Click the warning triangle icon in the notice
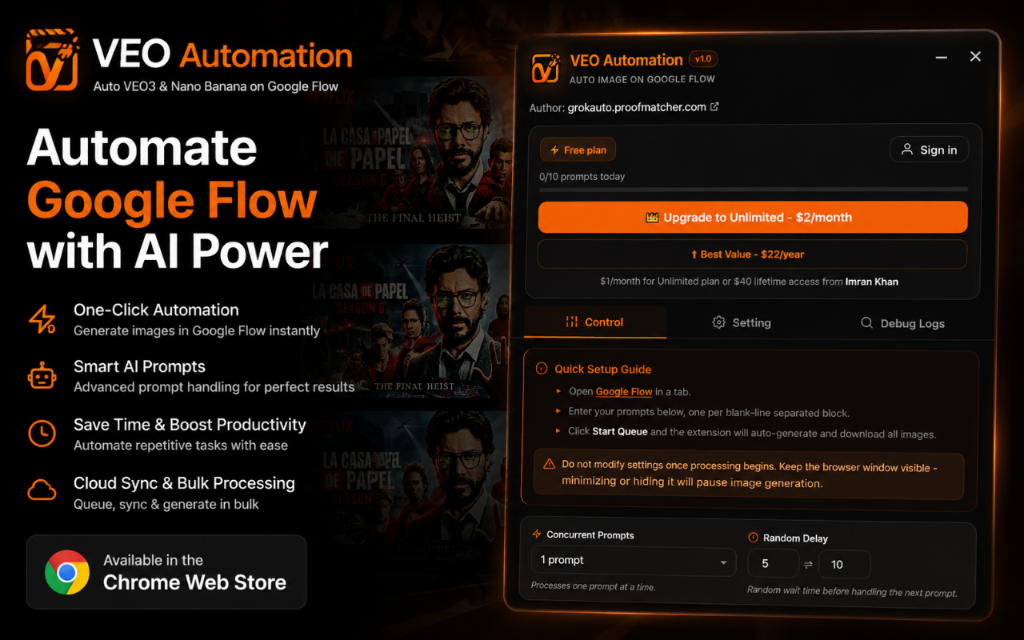 549,464
